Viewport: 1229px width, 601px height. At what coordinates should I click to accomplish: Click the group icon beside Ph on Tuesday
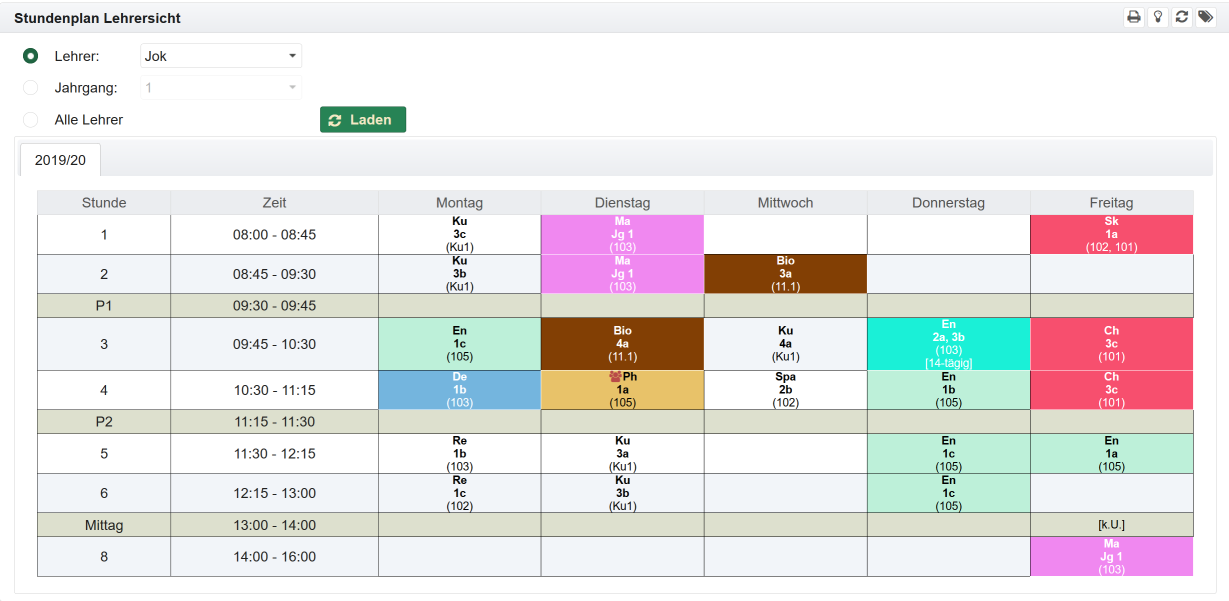point(615,377)
